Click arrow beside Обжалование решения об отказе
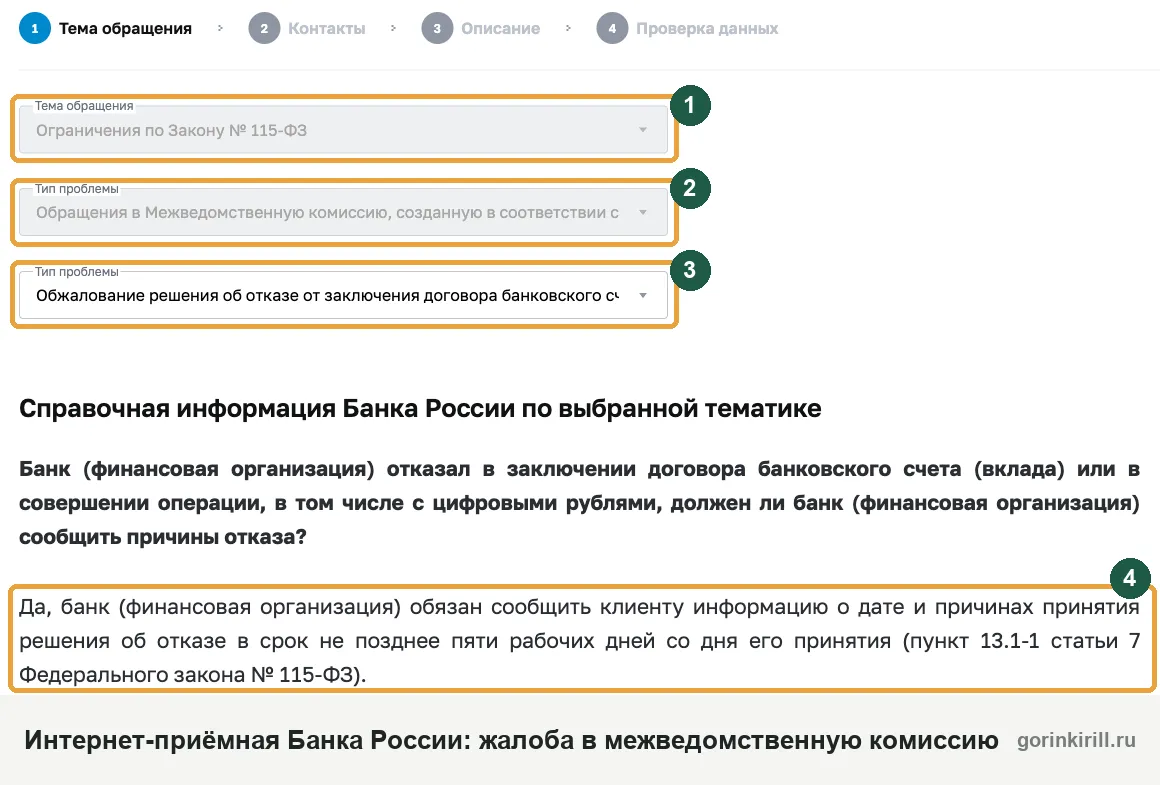The image size is (1160, 785). [x=643, y=296]
